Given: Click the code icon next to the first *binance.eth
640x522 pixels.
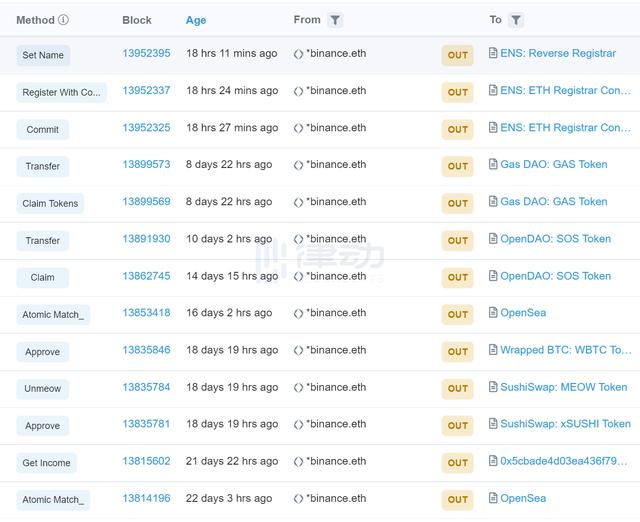Looking at the screenshot, I should [x=298, y=54].
